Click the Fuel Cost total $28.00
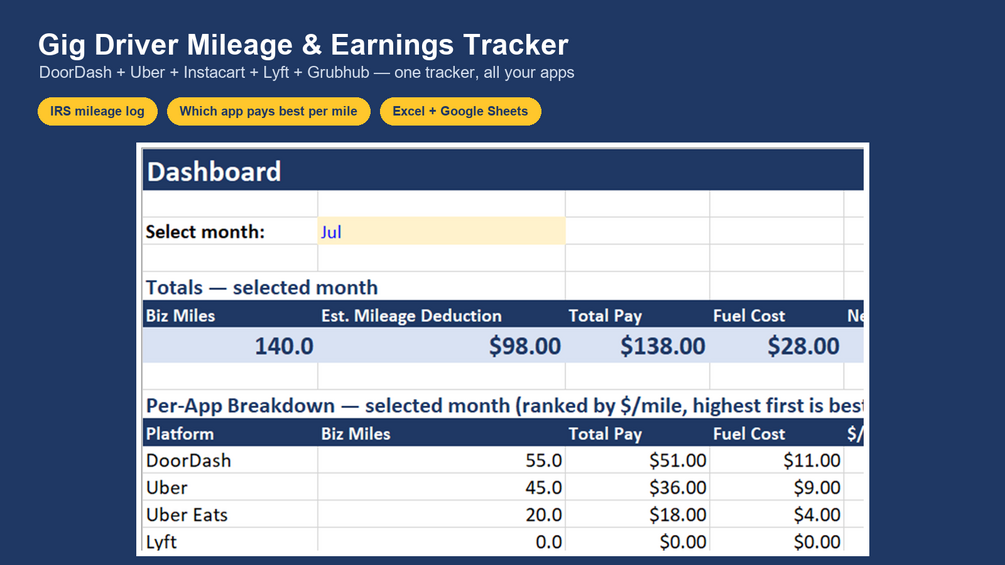 tap(777, 346)
